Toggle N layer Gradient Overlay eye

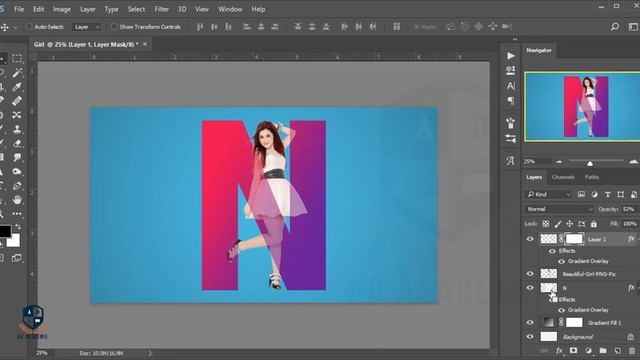click(x=562, y=310)
